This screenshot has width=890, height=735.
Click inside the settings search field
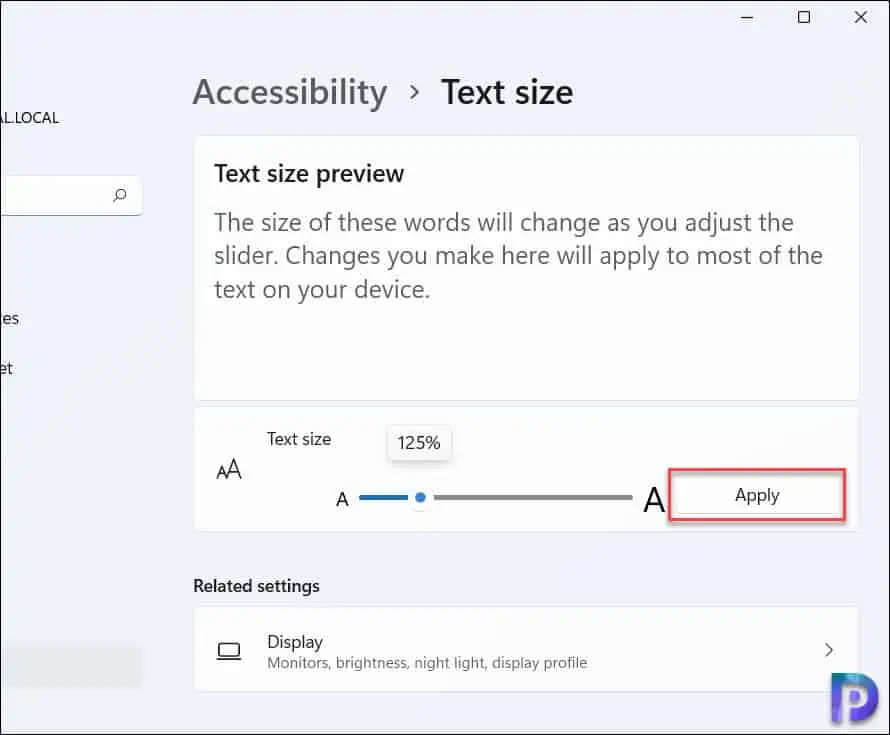pos(70,195)
